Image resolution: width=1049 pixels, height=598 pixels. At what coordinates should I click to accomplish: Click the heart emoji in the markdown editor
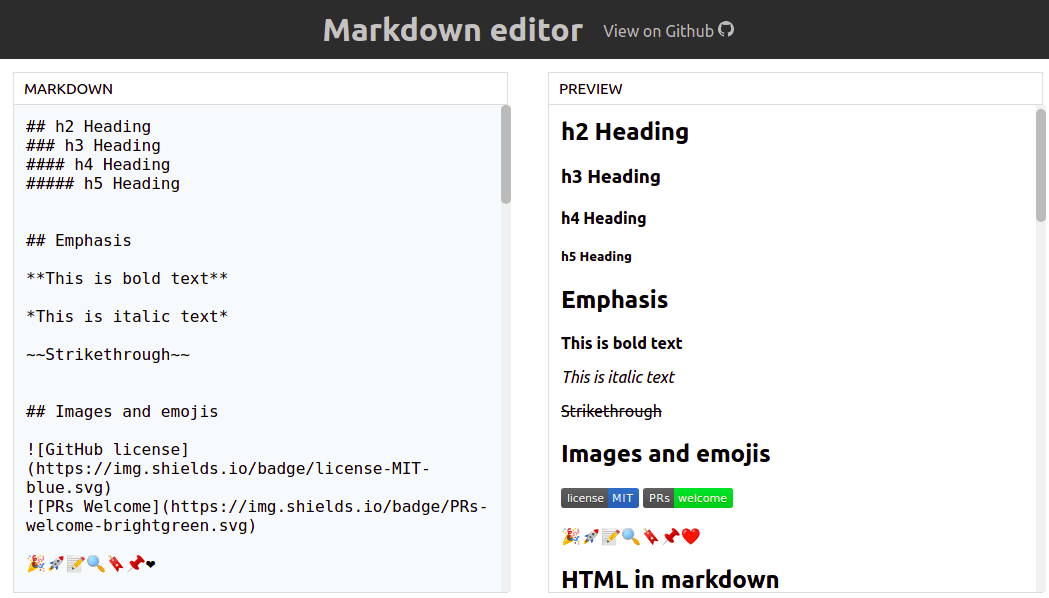151,564
